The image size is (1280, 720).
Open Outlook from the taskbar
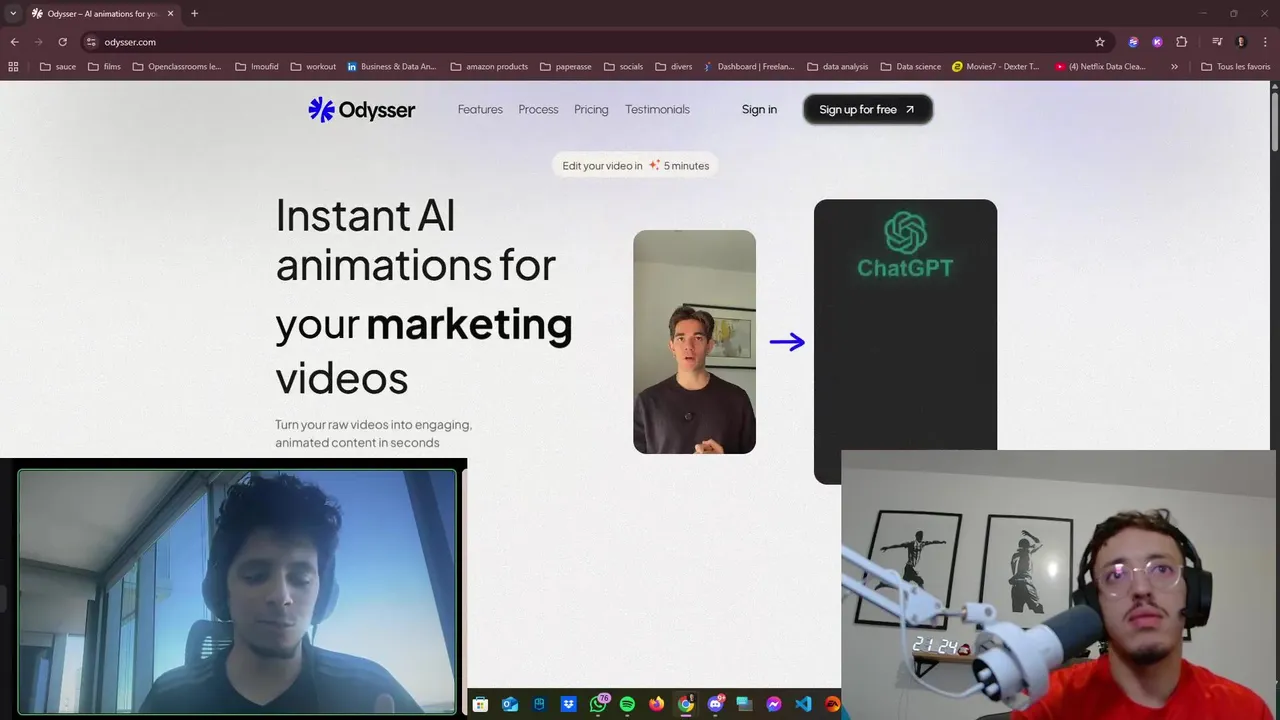click(510, 704)
